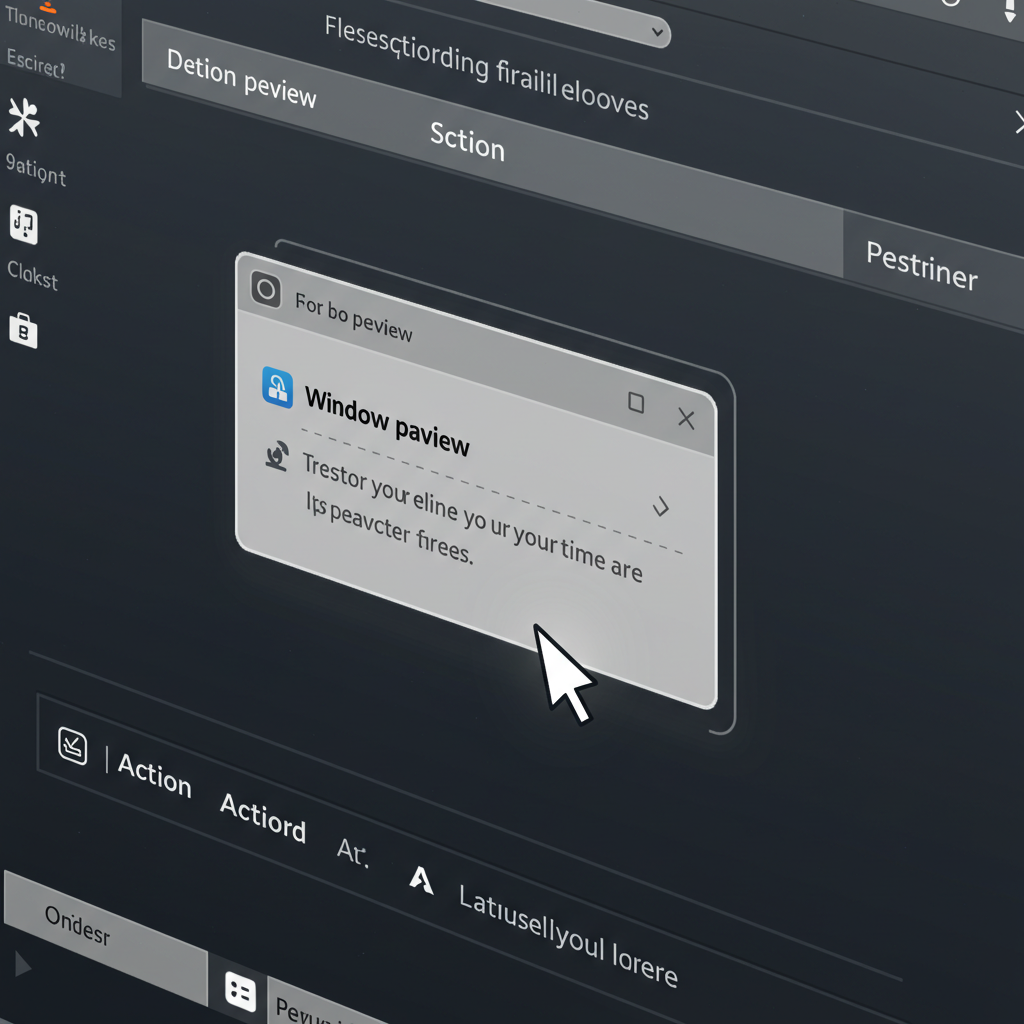Select the bag icon in sidebar

point(23,330)
